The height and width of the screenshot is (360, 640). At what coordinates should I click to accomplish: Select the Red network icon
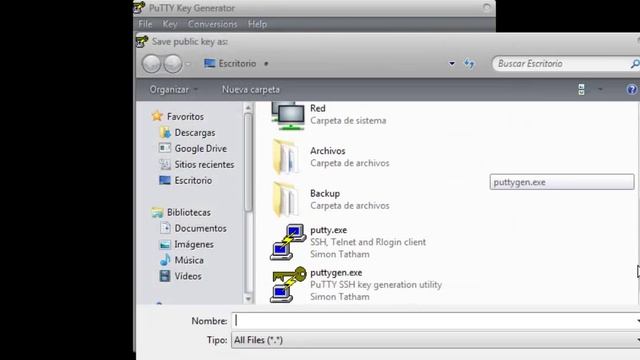(288, 116)
